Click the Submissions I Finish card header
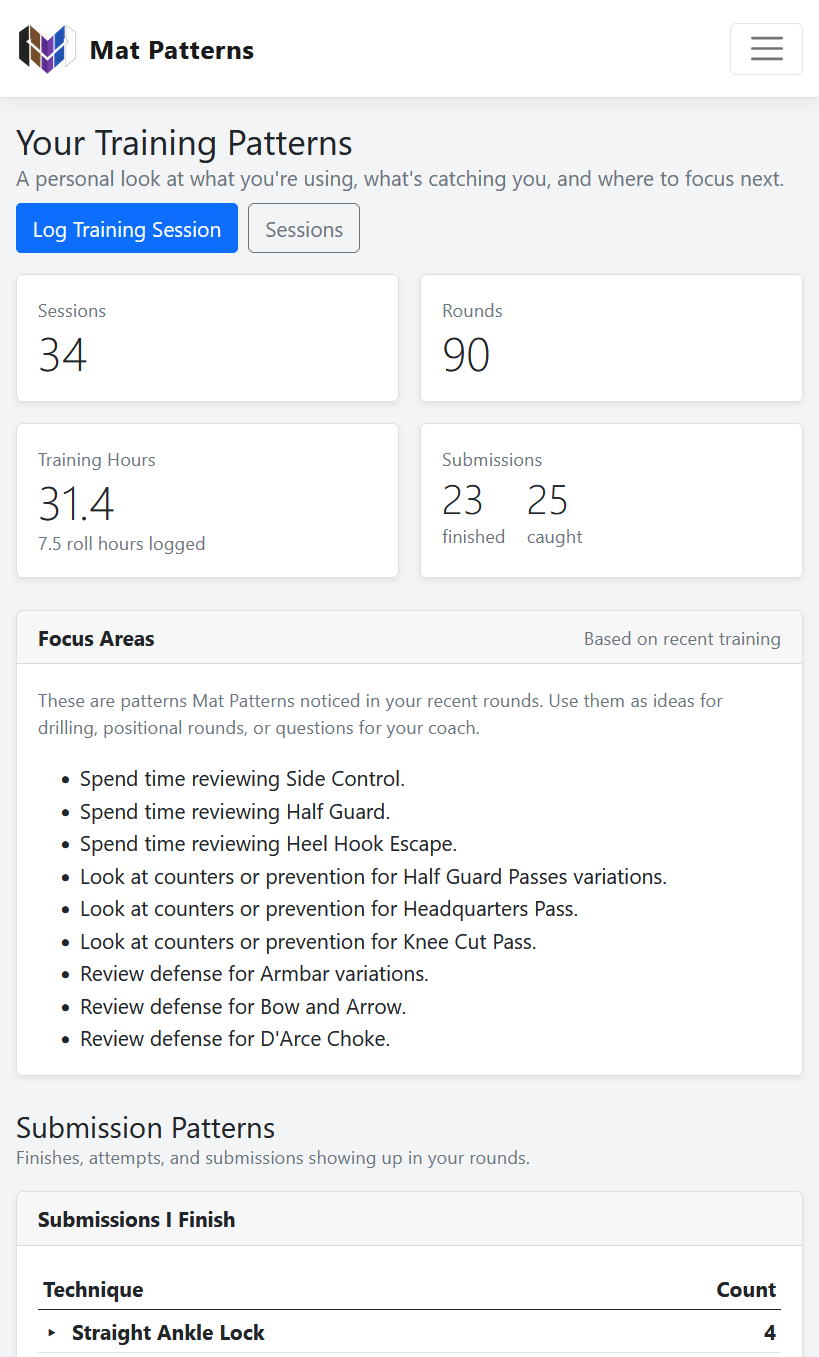The height and width of the screenshot is (1357, 819). (409, 1219)
